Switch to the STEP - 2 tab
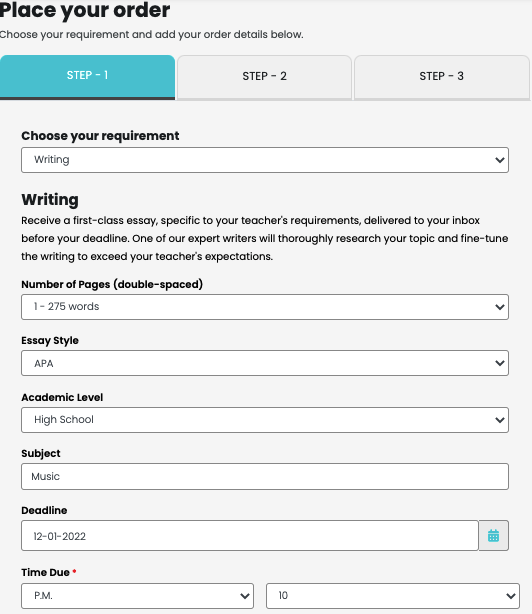The width and height of the screenshot is (532, 614). [x=265, y=77]
